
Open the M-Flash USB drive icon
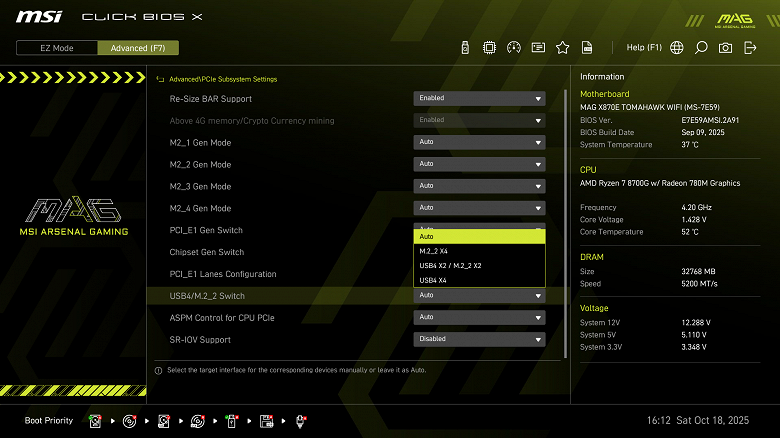tap(465, 48)
